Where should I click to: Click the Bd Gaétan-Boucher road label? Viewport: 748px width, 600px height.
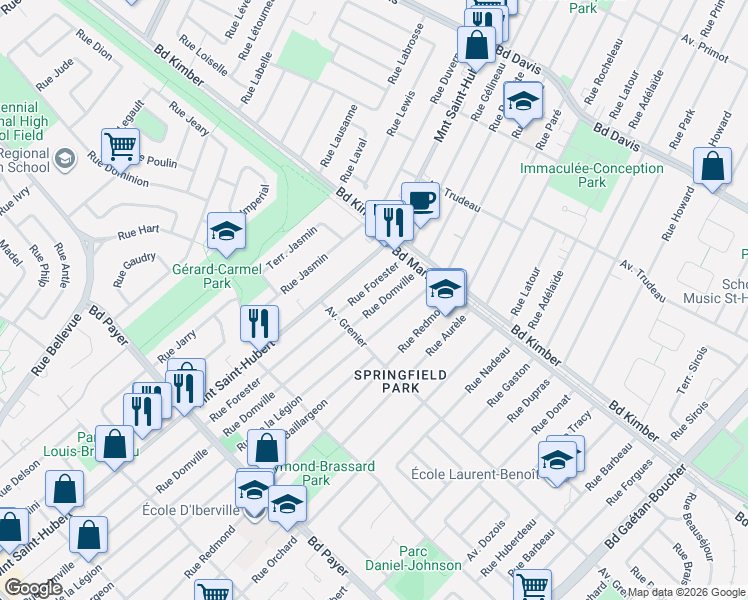(645, 506)
